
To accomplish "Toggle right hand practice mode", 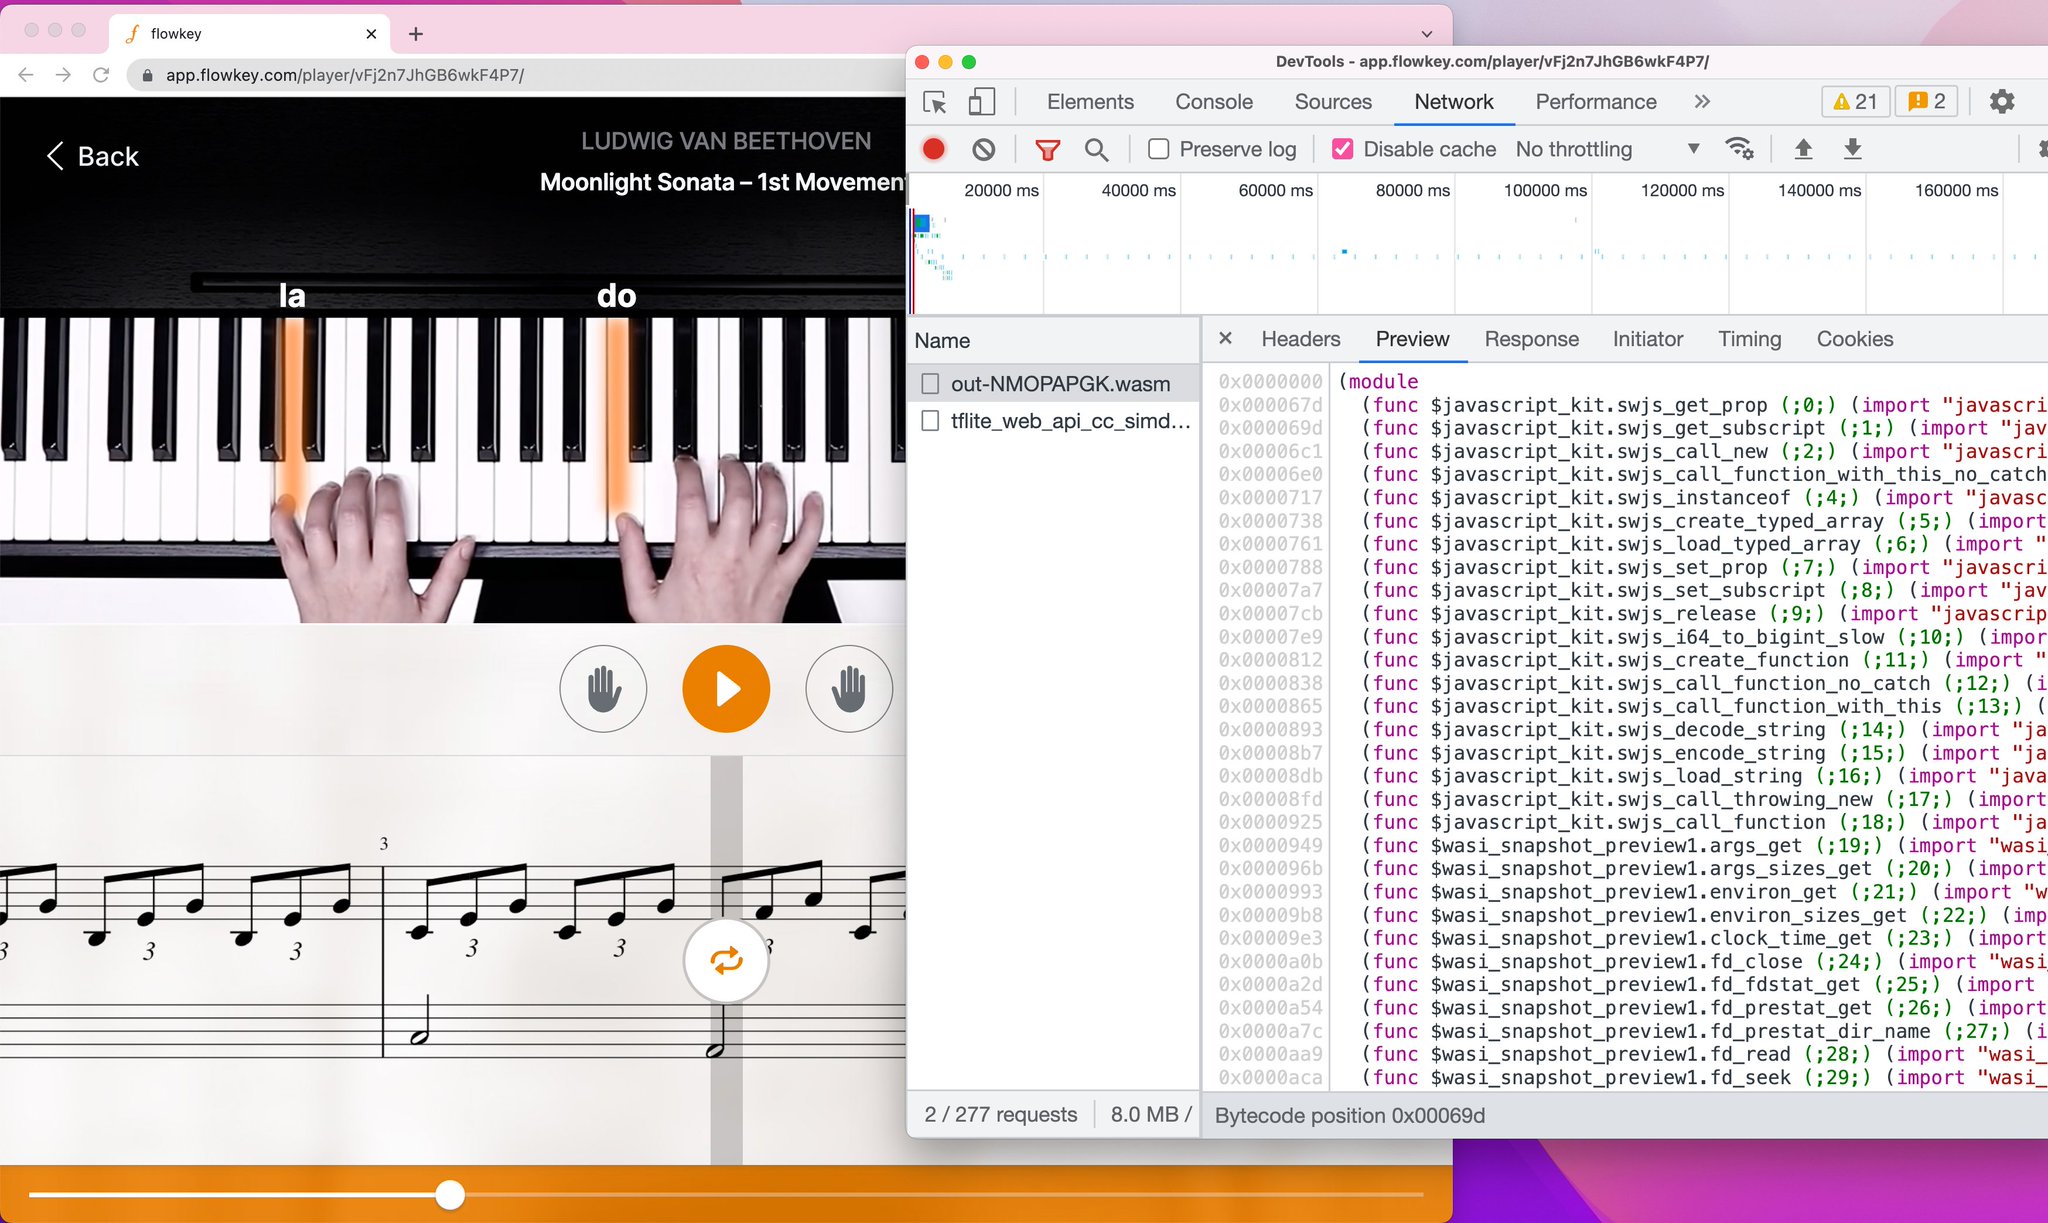I will [844, 687].
